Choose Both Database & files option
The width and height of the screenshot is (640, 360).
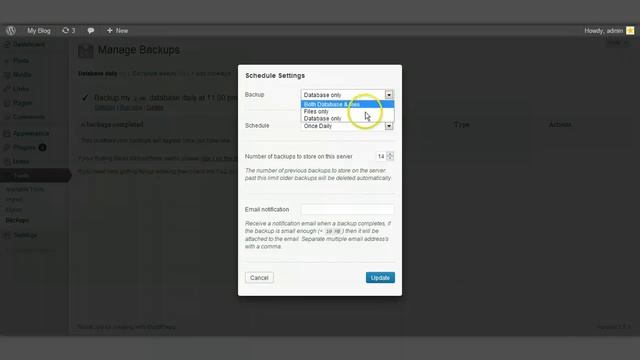(347, 104)
